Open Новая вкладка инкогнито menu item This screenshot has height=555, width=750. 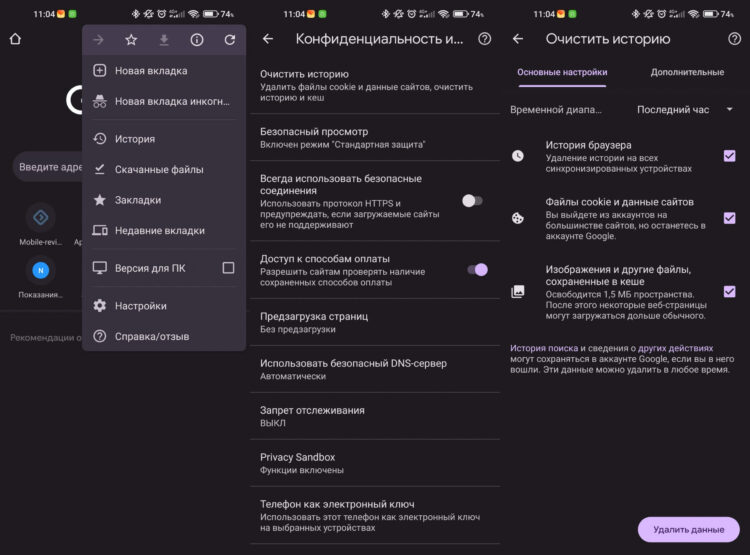164,101
